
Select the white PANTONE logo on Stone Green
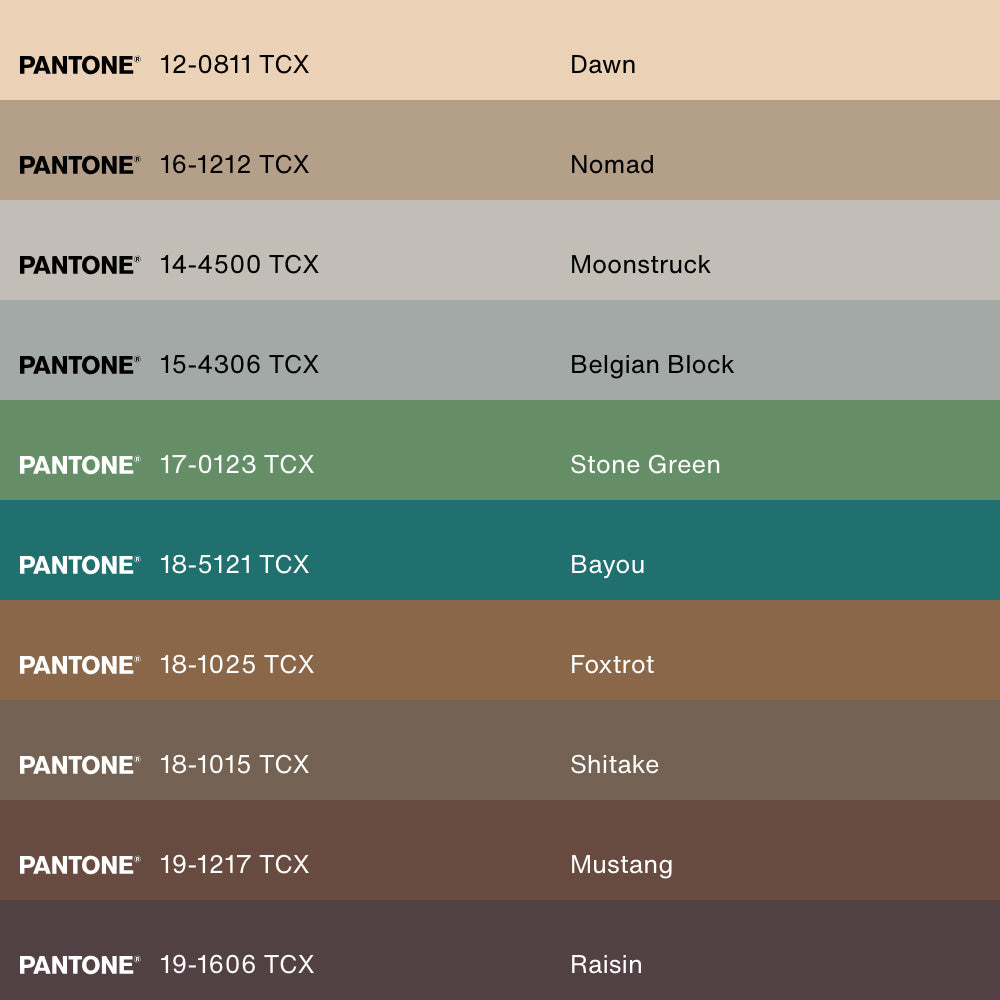click(79, 465)
